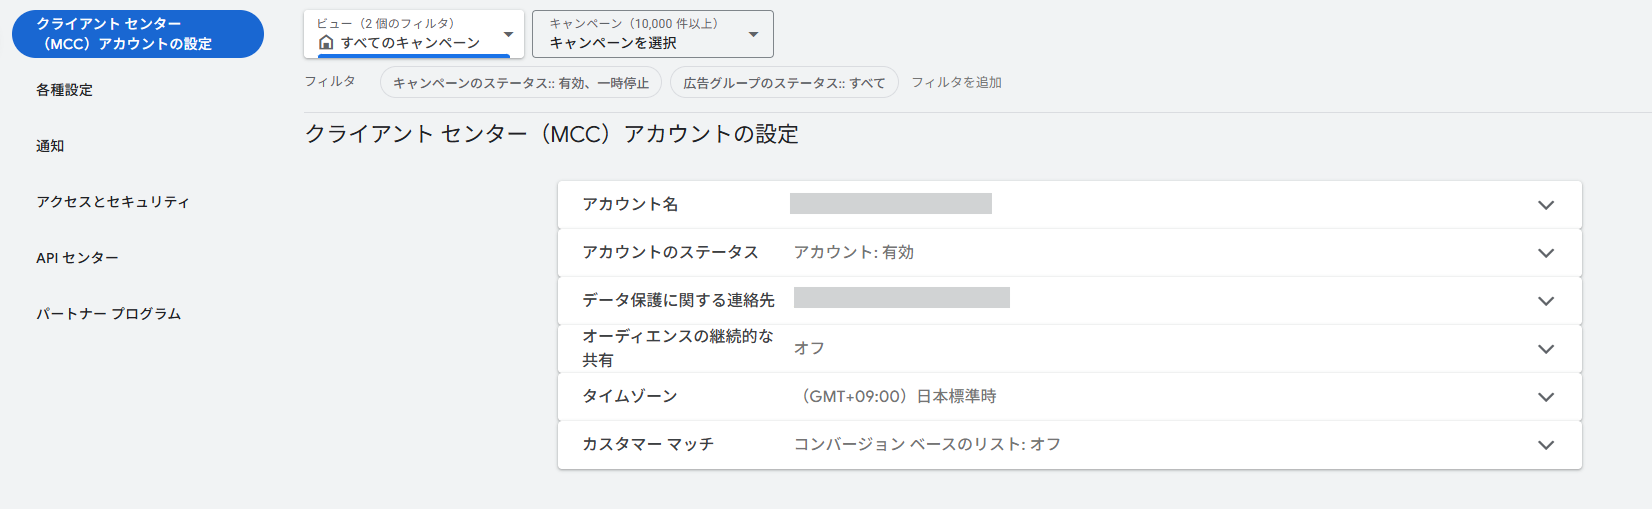This screenshot has width=1652, height=509.
Task: Expand the カスタマー マッチ row chevron
Action: [x=1545, y=445]
